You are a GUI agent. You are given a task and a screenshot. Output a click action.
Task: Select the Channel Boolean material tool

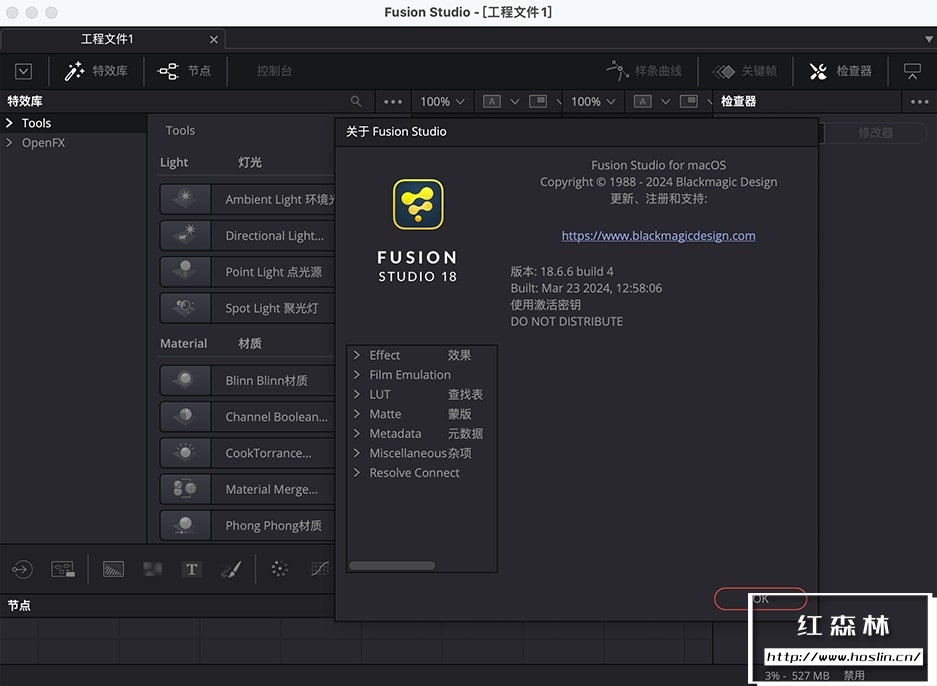coord(247,416)
